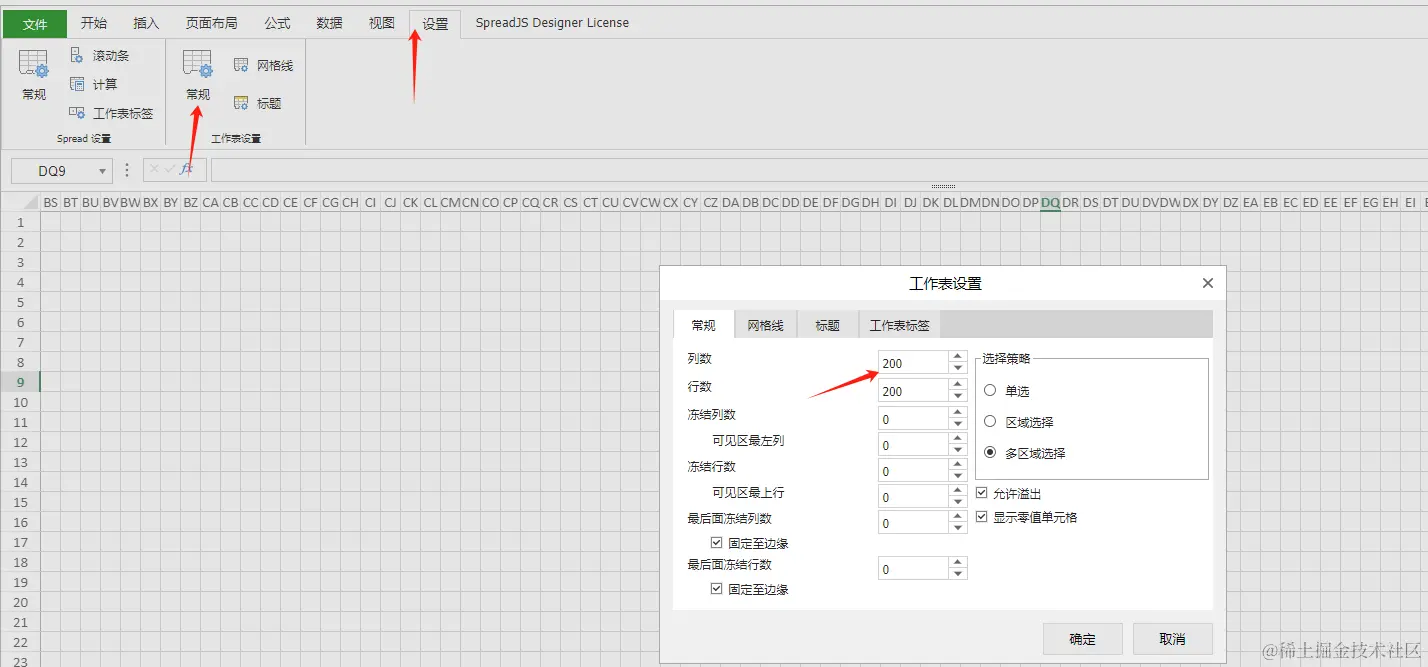This screenshot has width=1428, height=667.
Task: Increase 行数 value with up arrow
Action: coord(958,385)
